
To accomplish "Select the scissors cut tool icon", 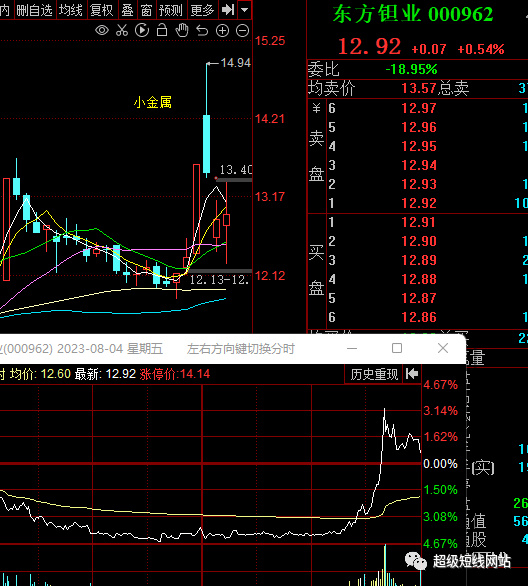I will [x=122, y=30].
